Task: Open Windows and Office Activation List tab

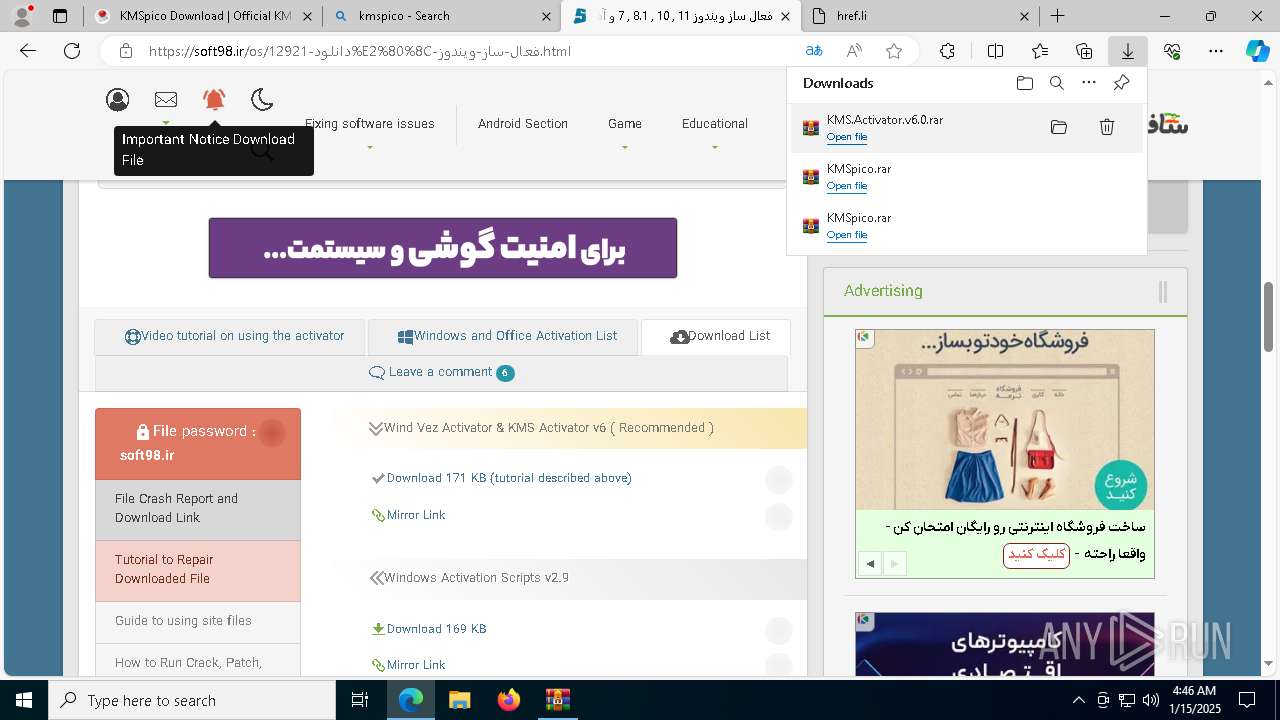Action: point(503,337)
